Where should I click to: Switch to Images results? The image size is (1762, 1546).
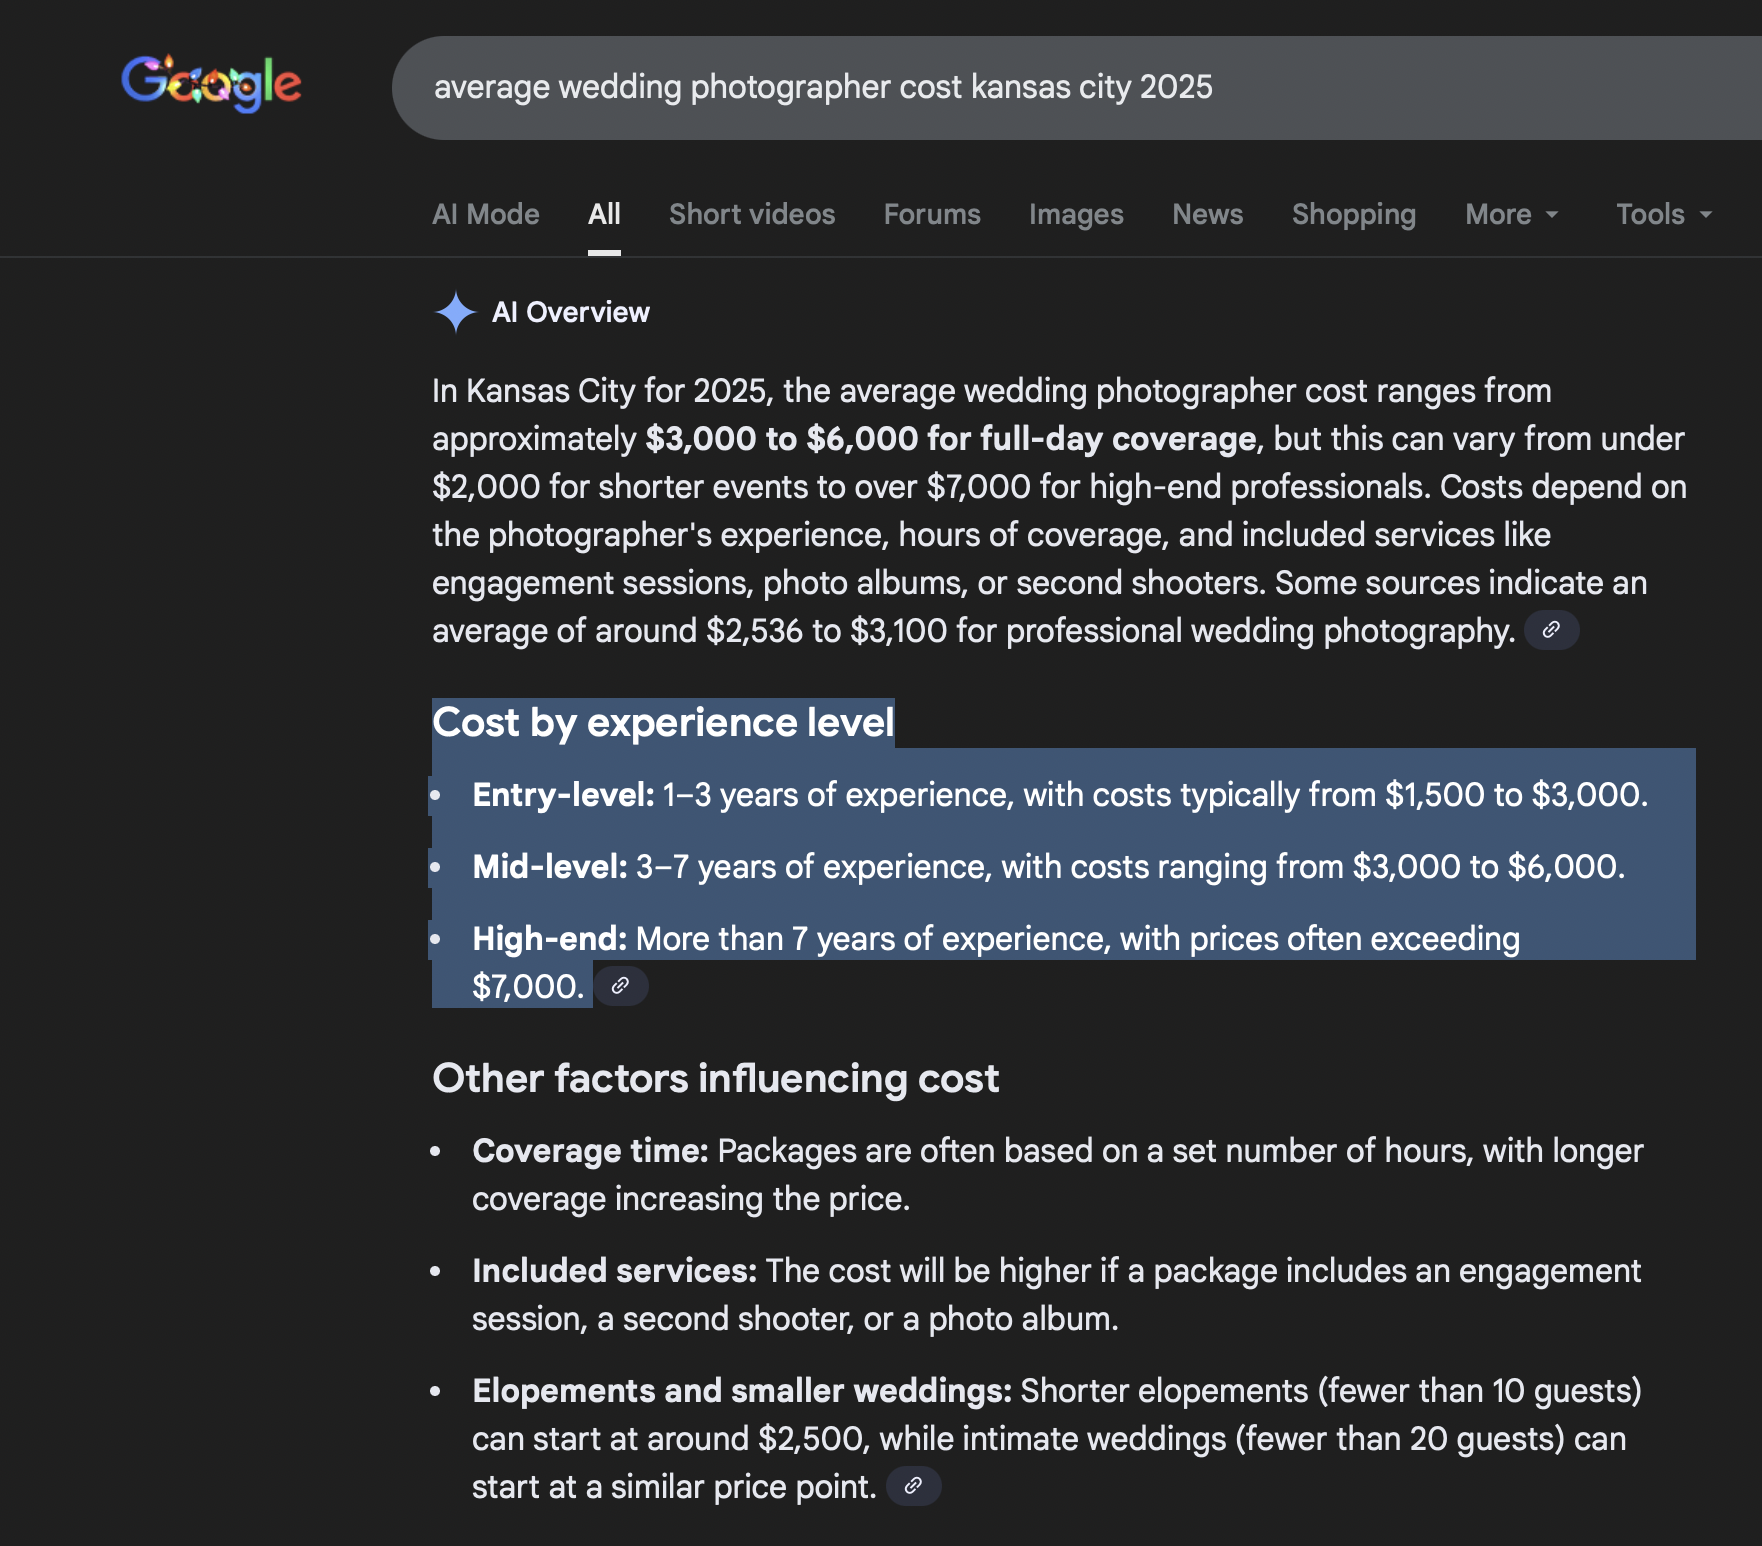click(1076, 214)
